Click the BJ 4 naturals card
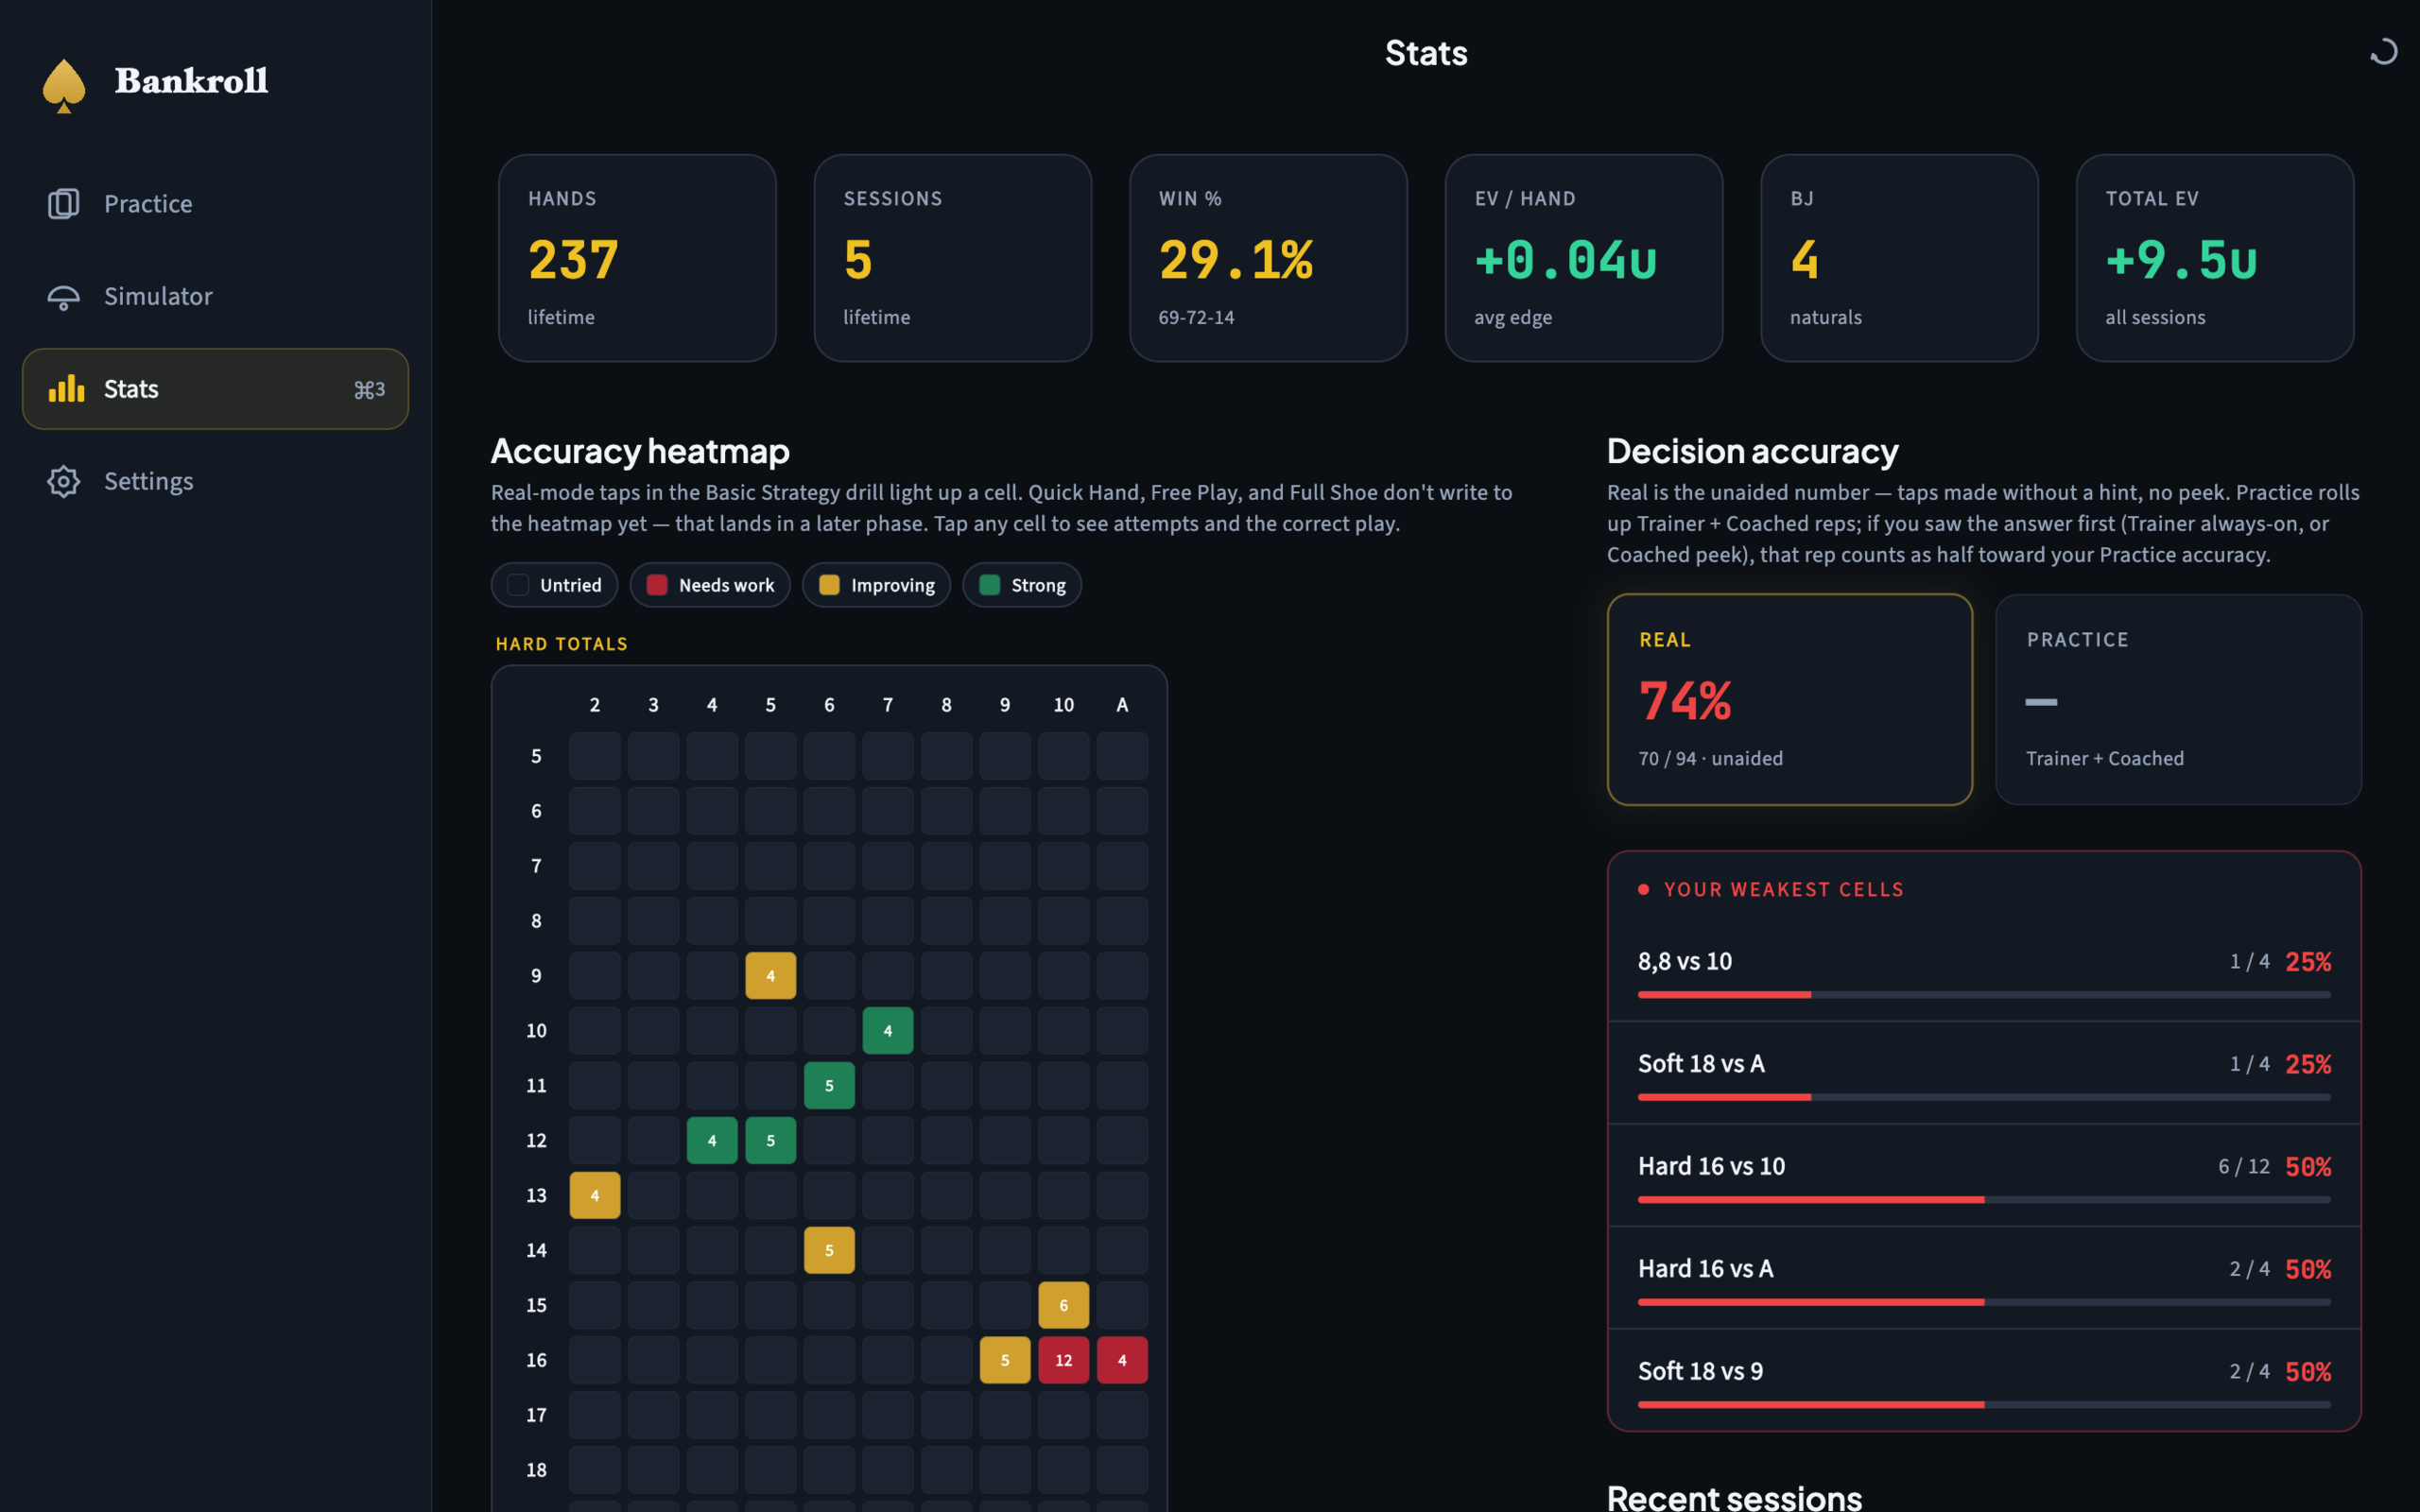 pos(1899,258)
